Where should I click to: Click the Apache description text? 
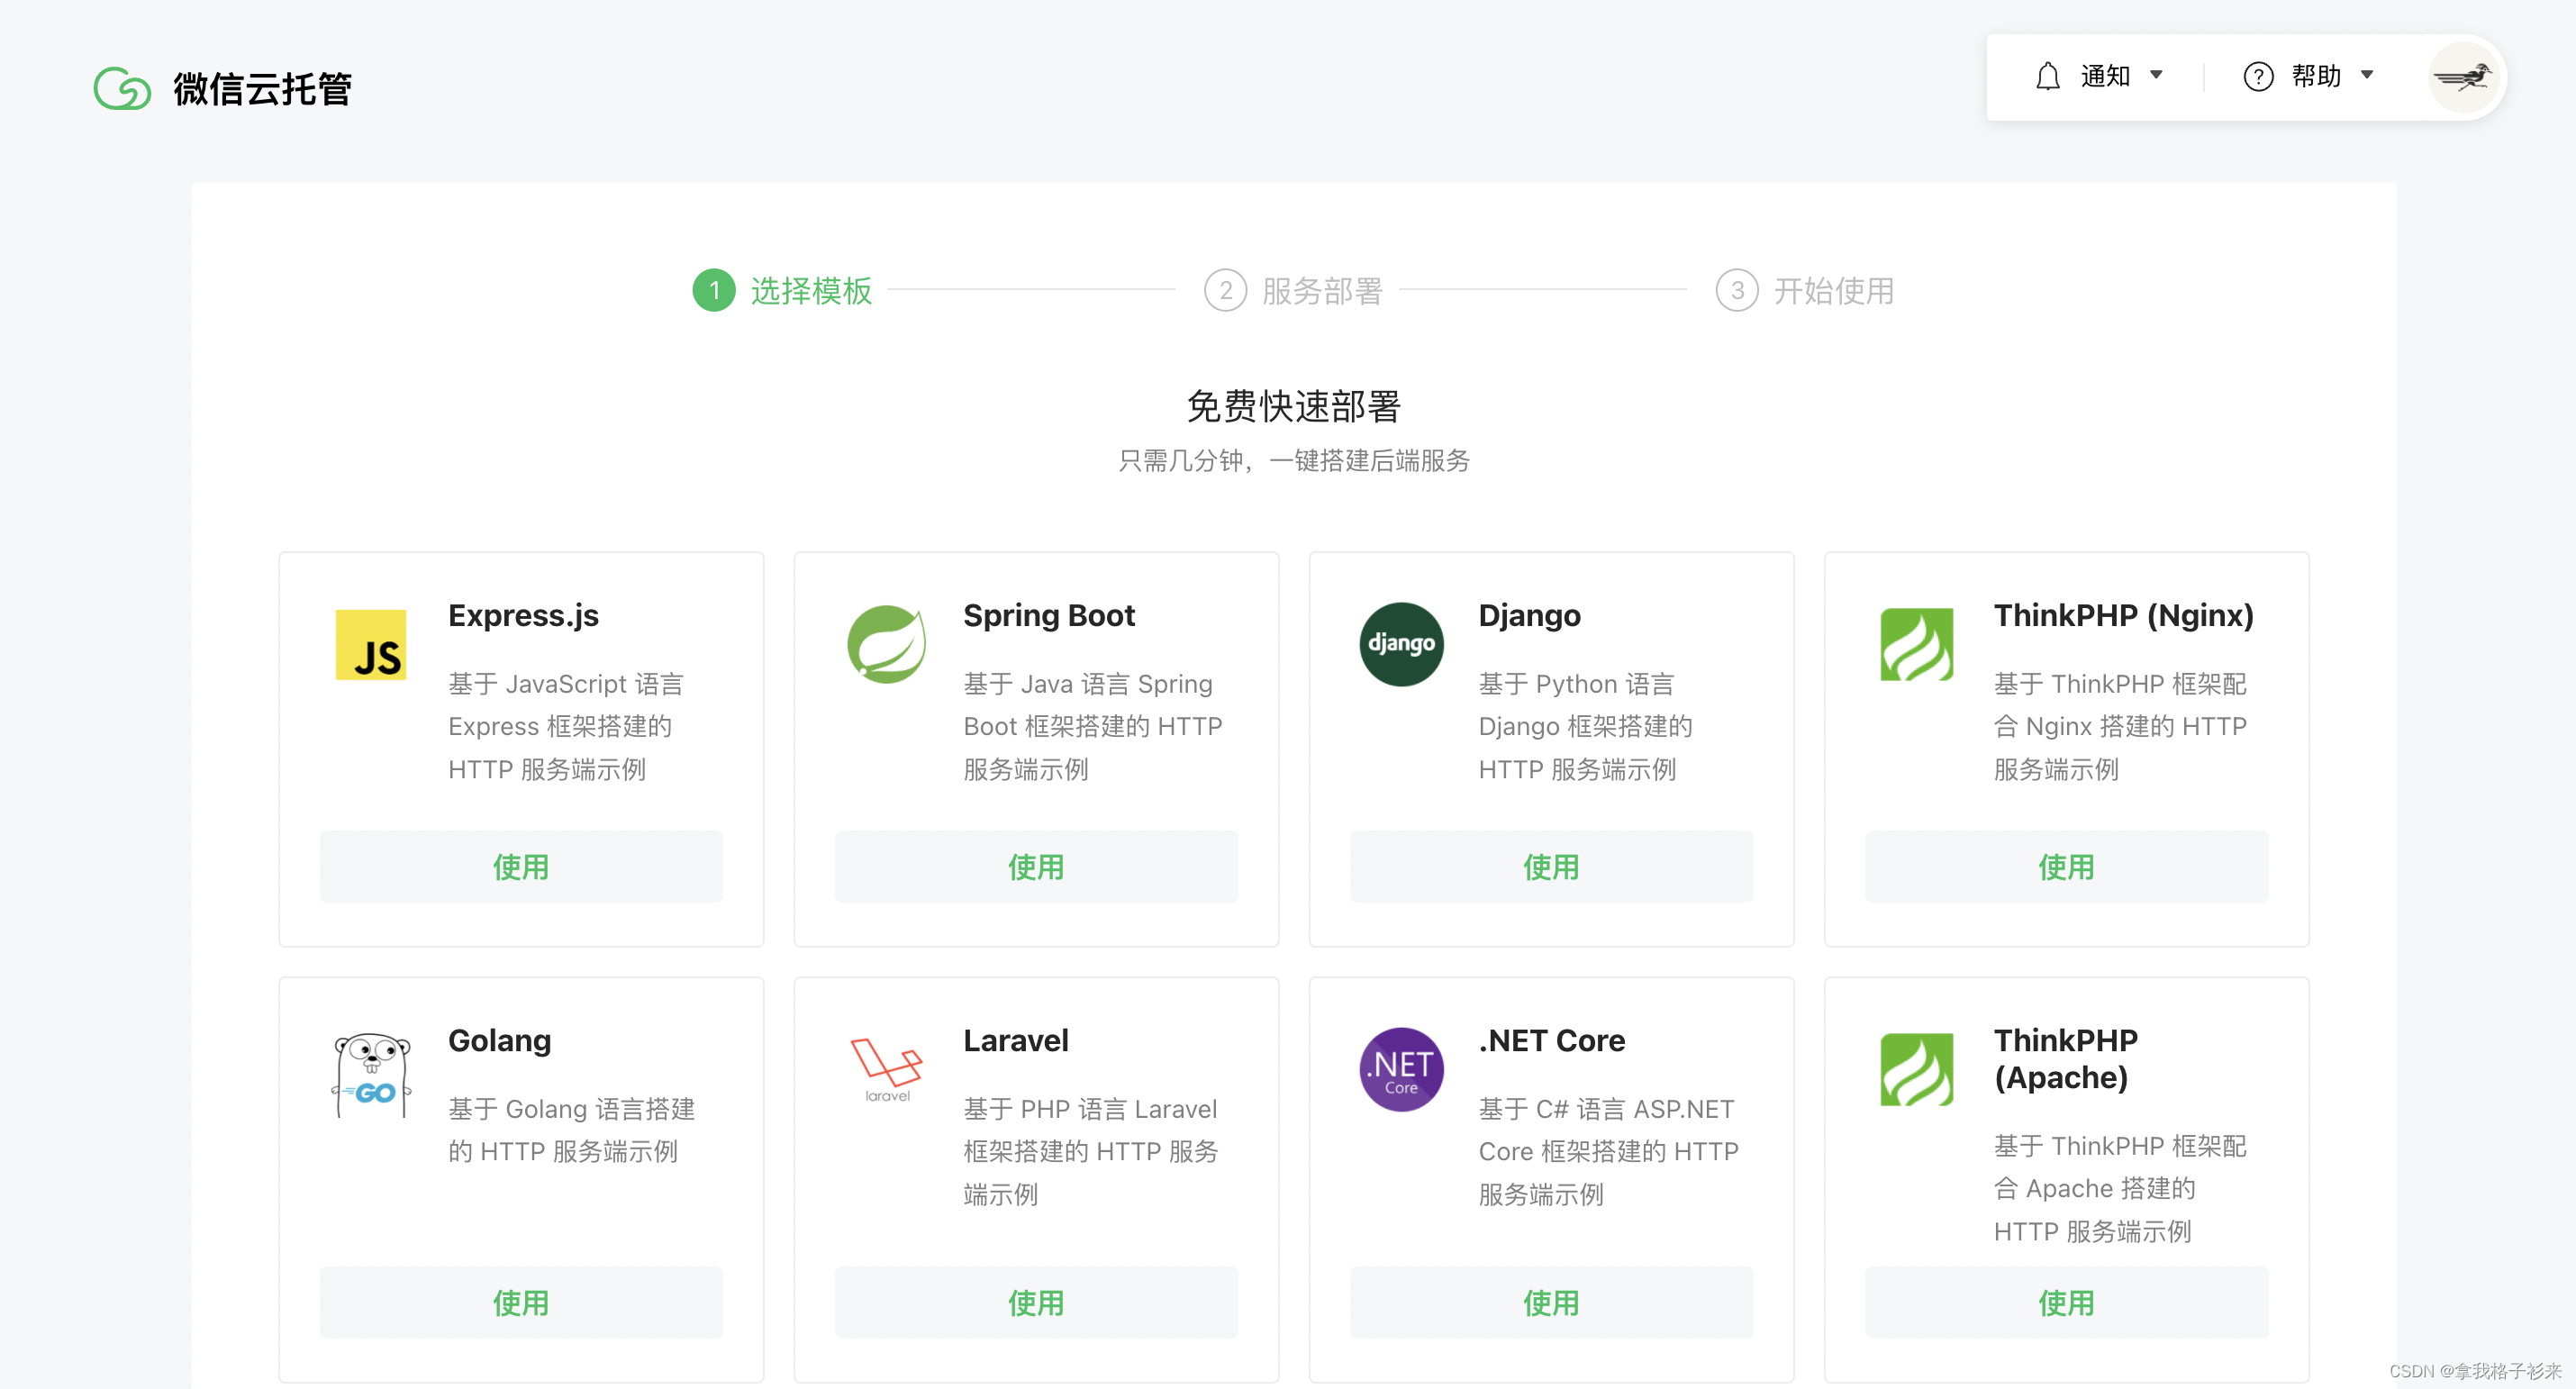coord(2120,1188)
